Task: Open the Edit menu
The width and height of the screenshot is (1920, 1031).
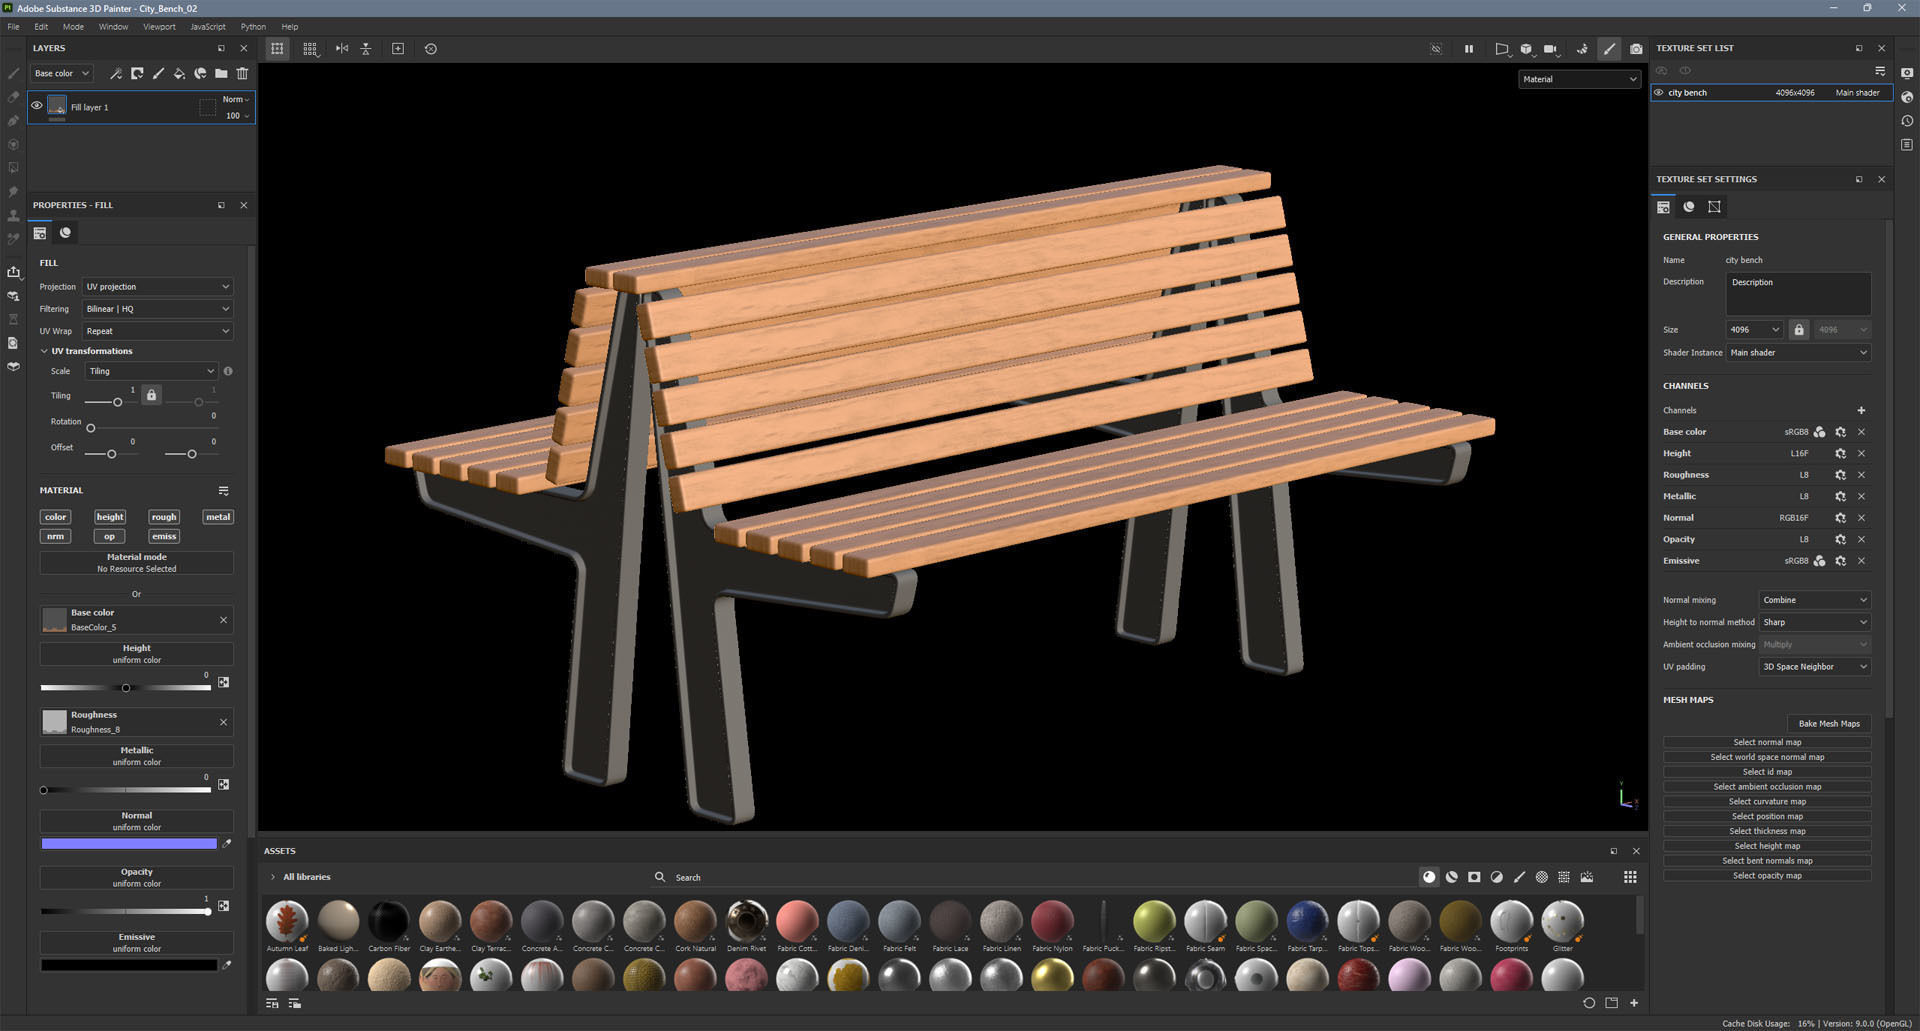Action: [41, 27]
